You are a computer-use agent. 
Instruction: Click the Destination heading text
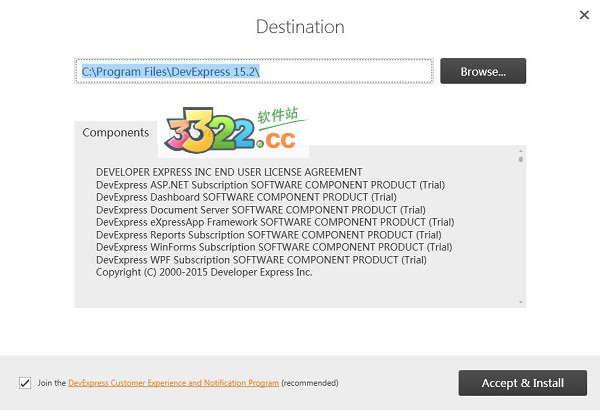click(300, 27)
